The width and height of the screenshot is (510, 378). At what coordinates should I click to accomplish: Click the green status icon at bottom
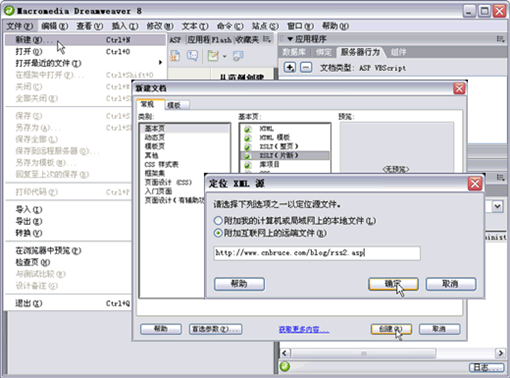click(x=285, y=366)
